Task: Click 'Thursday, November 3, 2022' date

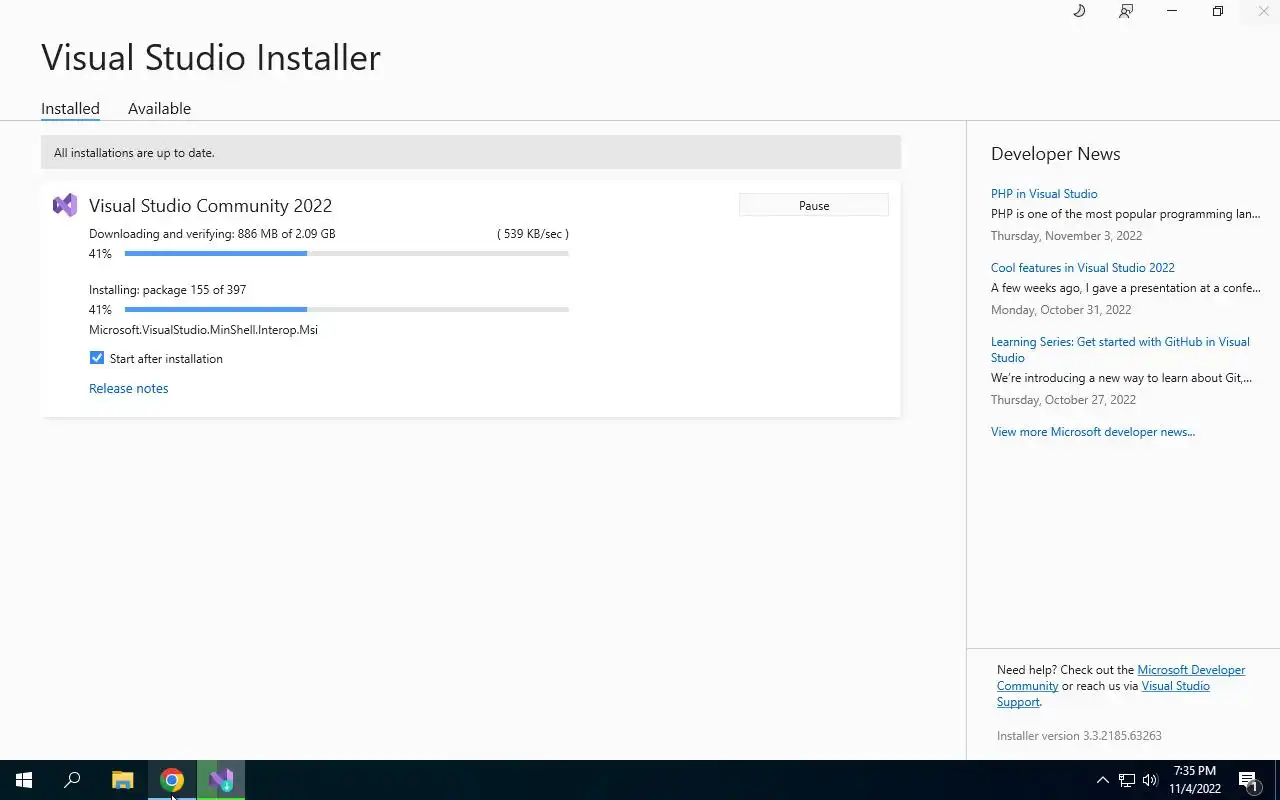Action: [1066, 236]
